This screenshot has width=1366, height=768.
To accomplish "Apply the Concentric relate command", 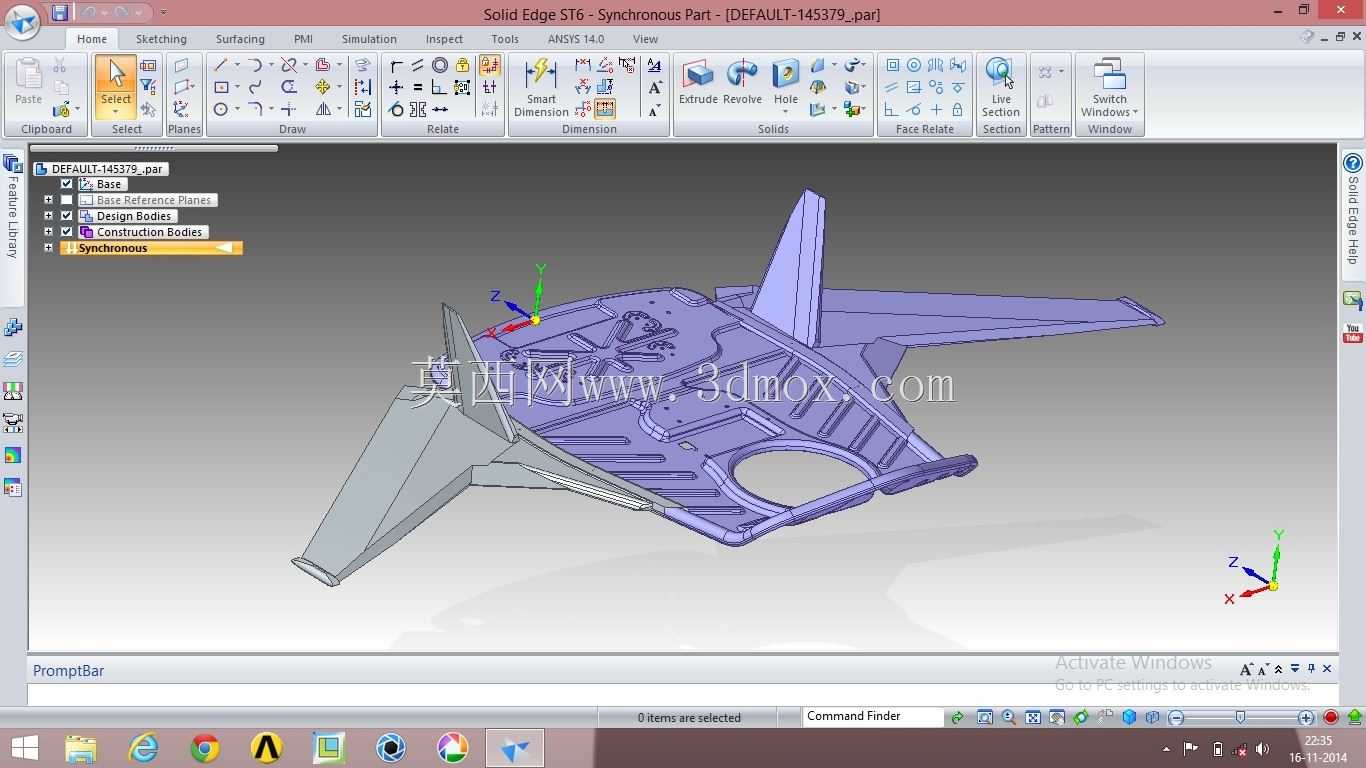I will pos(440,65).
